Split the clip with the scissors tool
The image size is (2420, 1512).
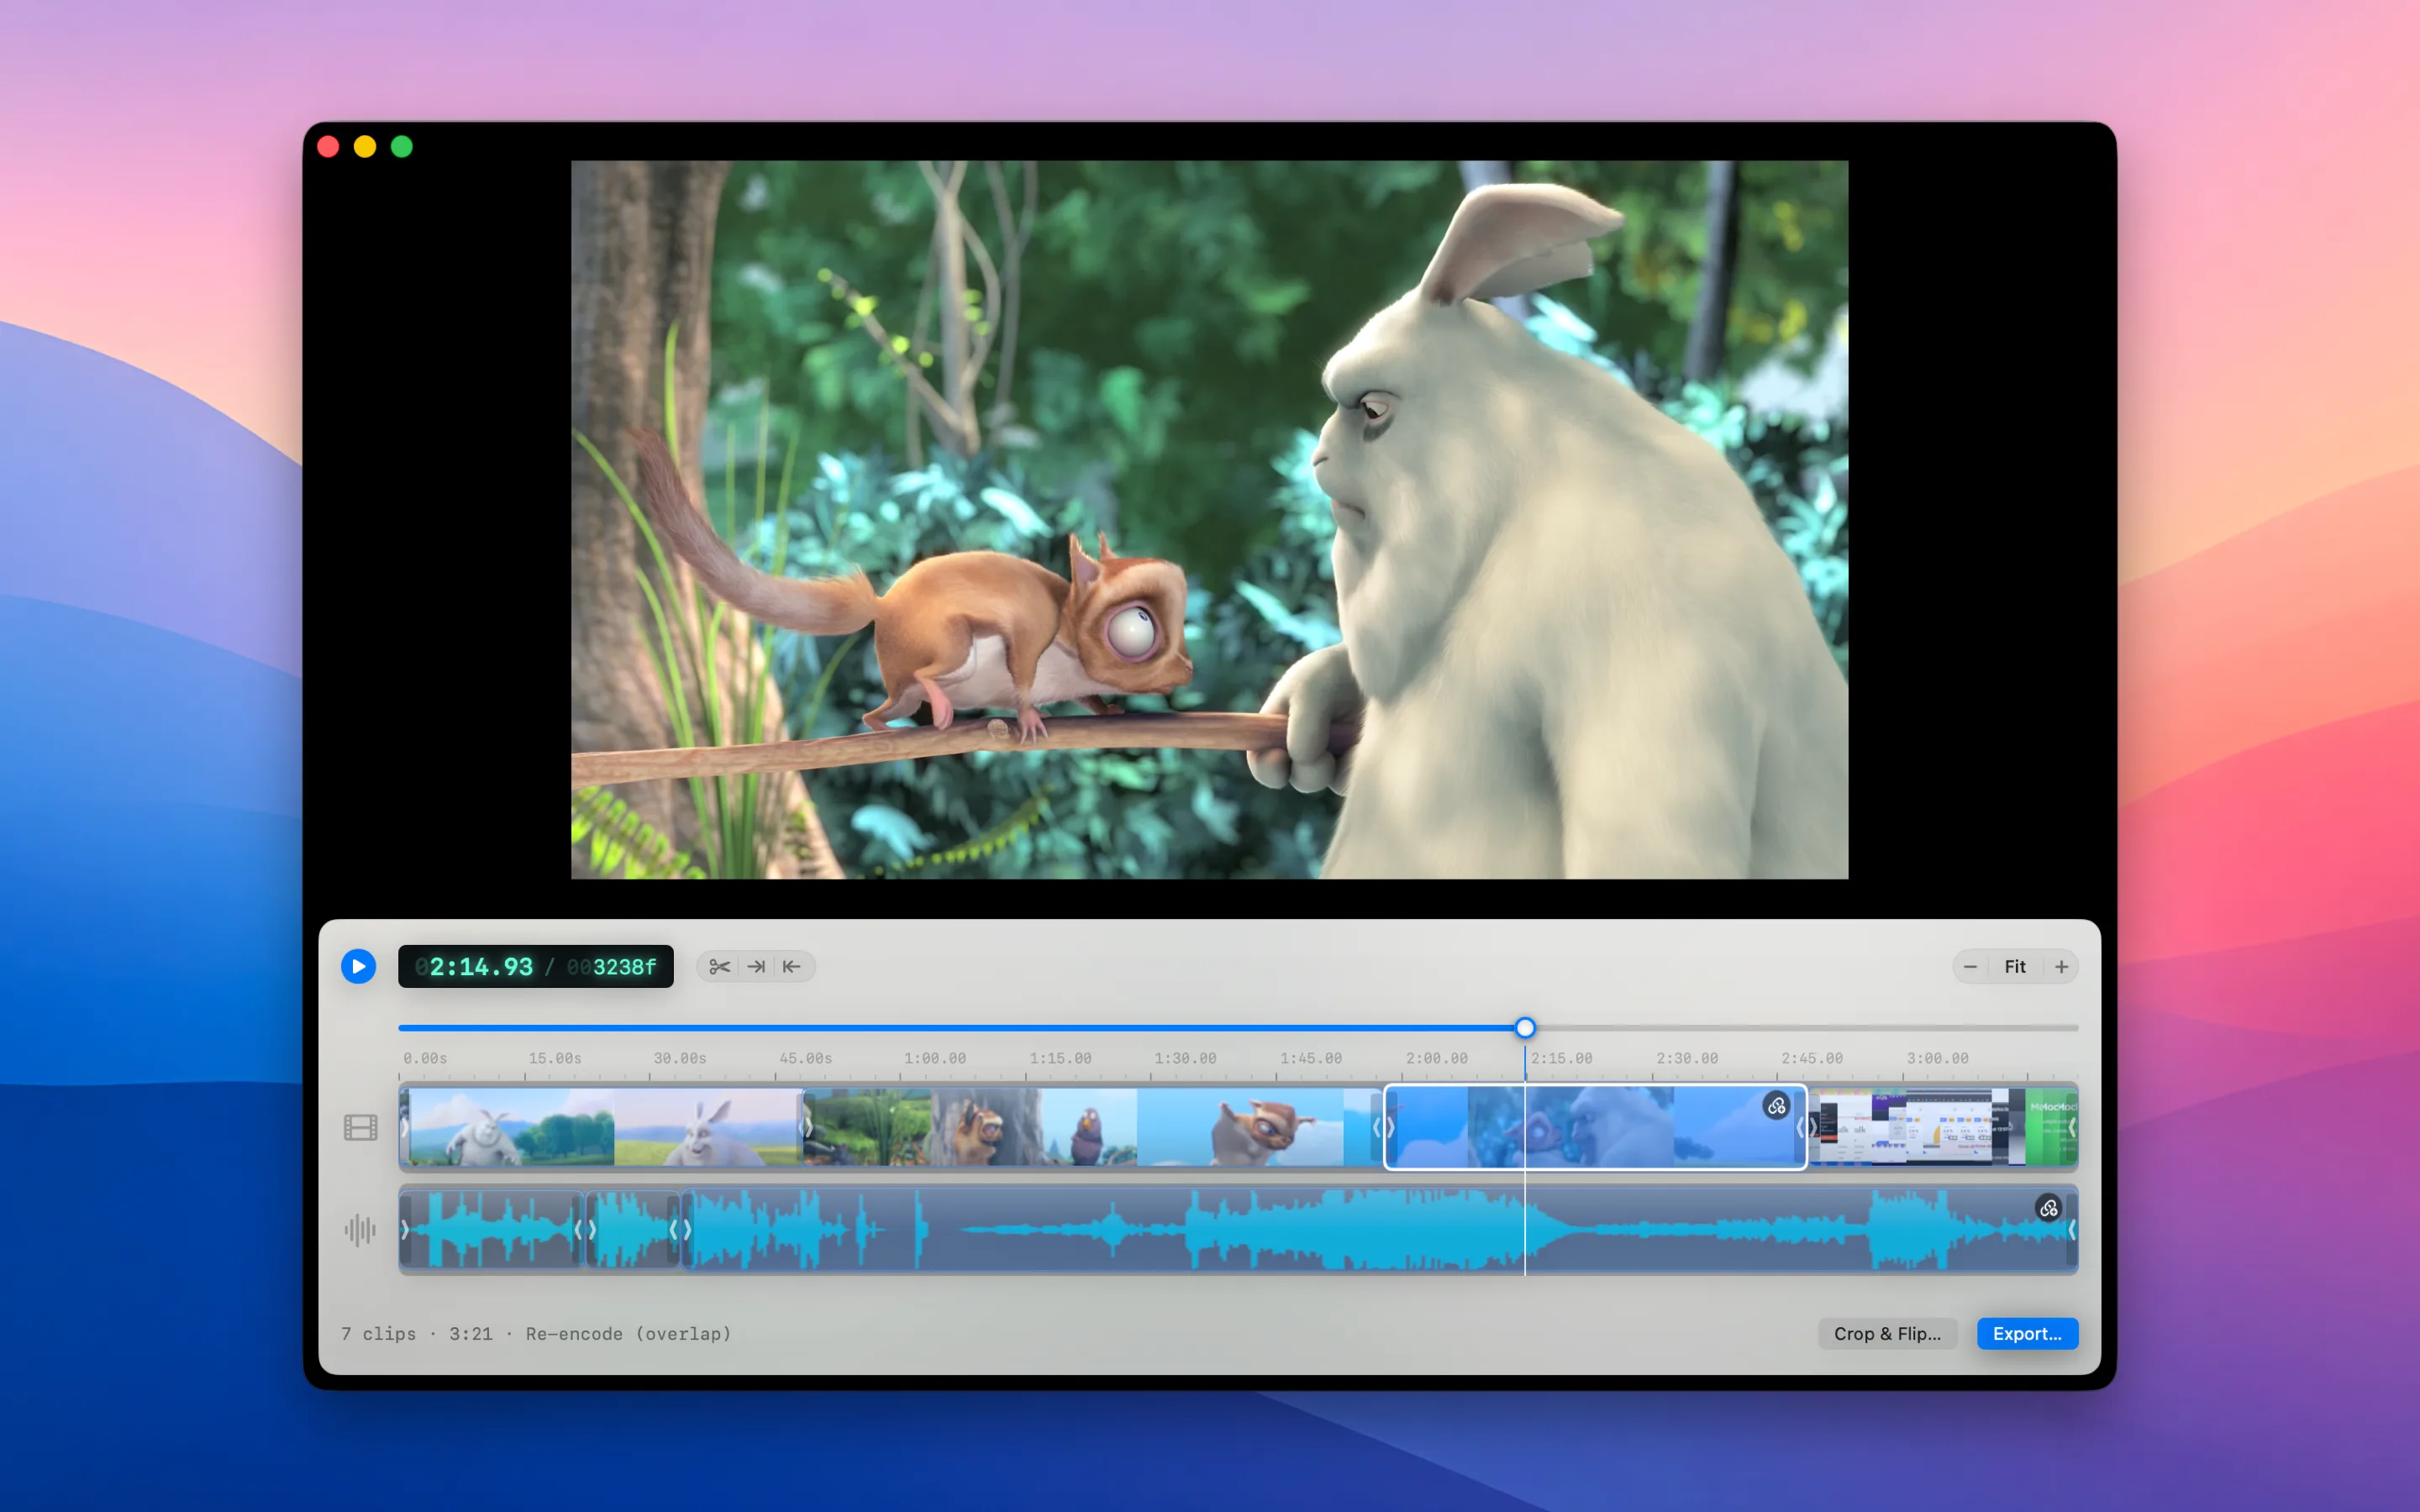click(719, 966)
